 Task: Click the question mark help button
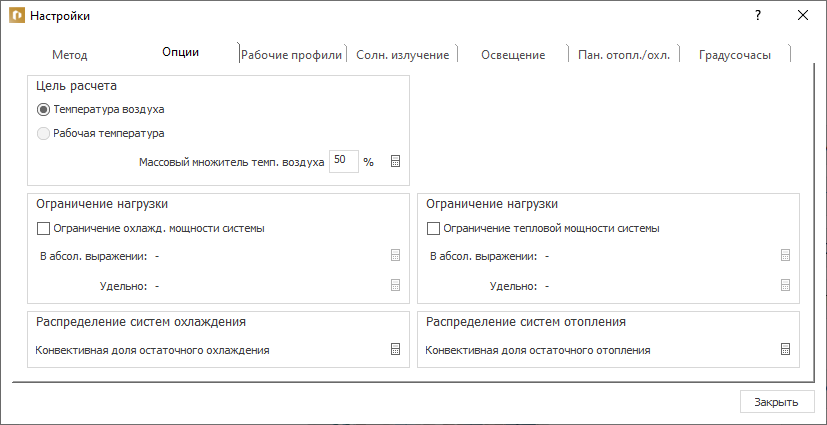click(758, 15)
